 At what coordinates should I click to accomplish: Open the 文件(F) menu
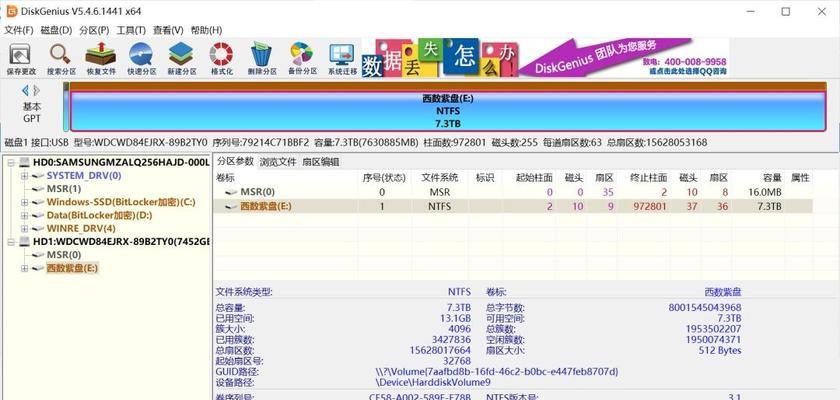[19, 30]
